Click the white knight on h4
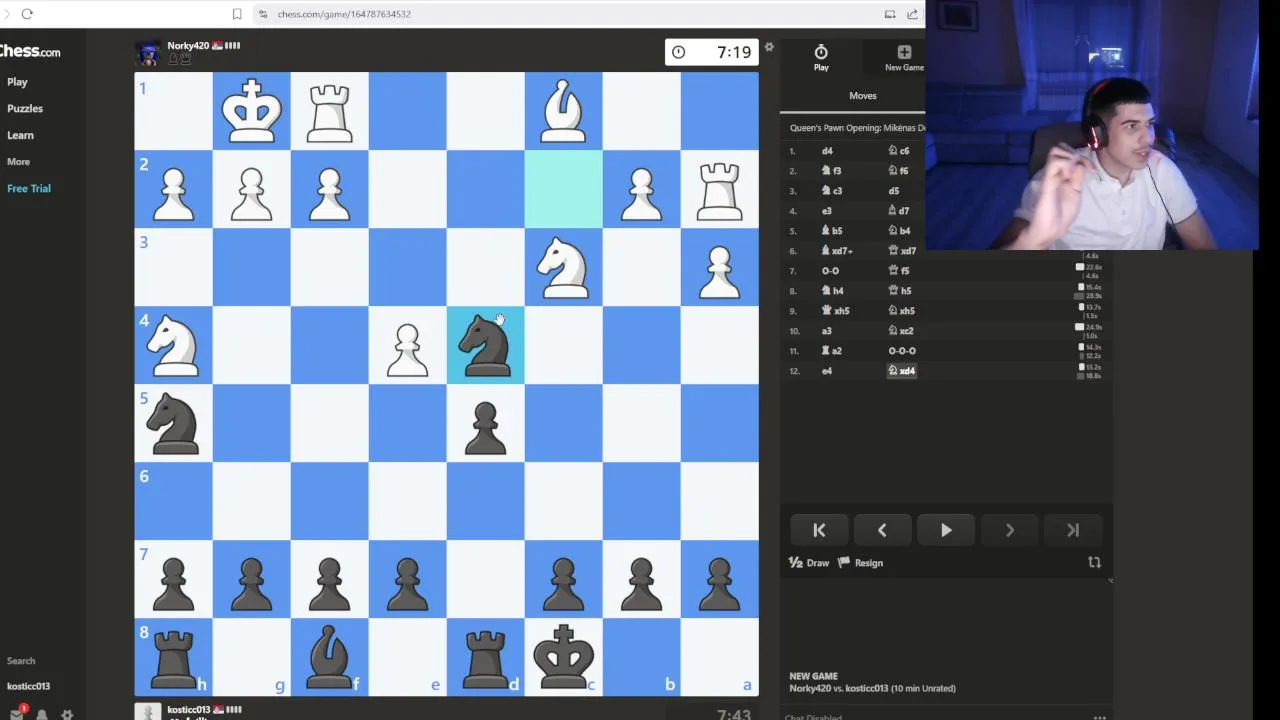The height and width of the screenshot is (720, 1280). tap(173, 345)
